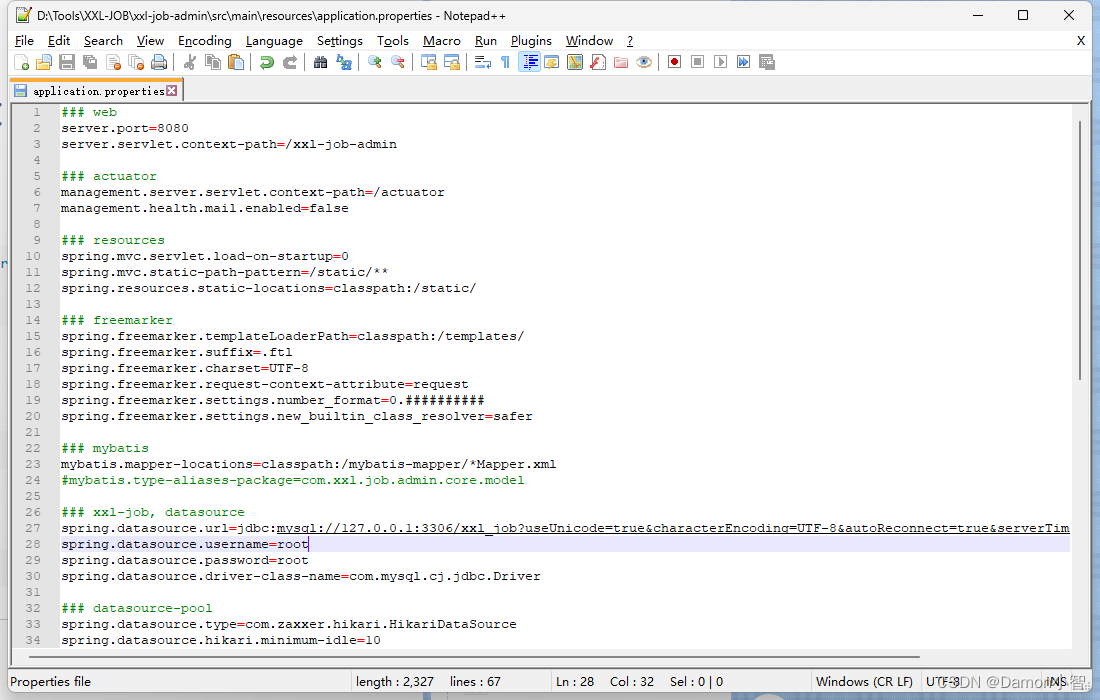The width and height of the screenshot is (1100, 700).
Task: Close the application.properties tab with its X
Action: click(x=172, y=91)
